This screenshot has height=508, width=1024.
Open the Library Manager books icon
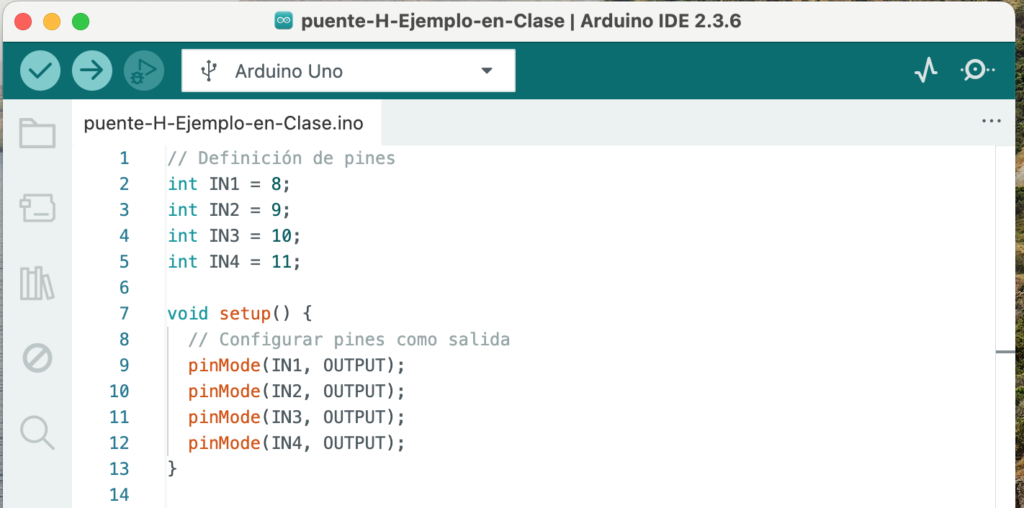[x=37, y=283]
